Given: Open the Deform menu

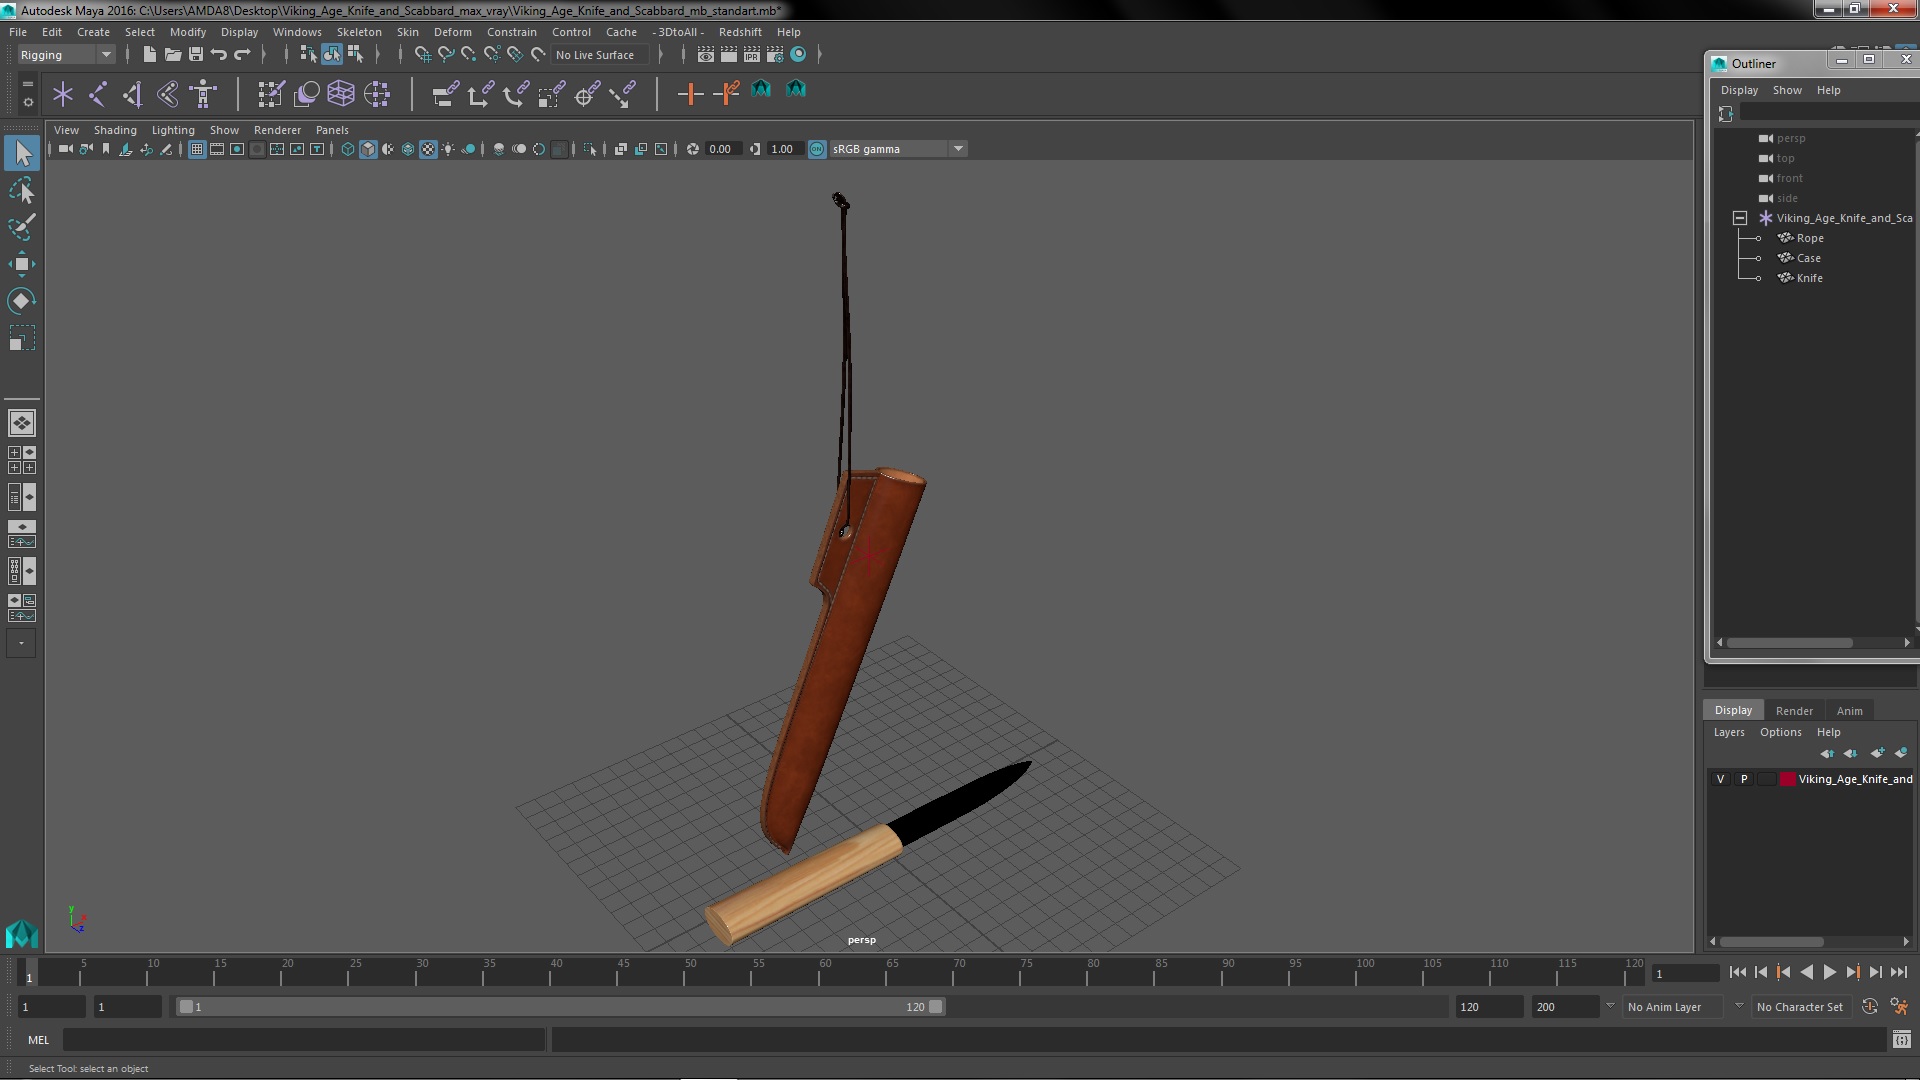Looking at the screenshot, I should click(452, 32).
